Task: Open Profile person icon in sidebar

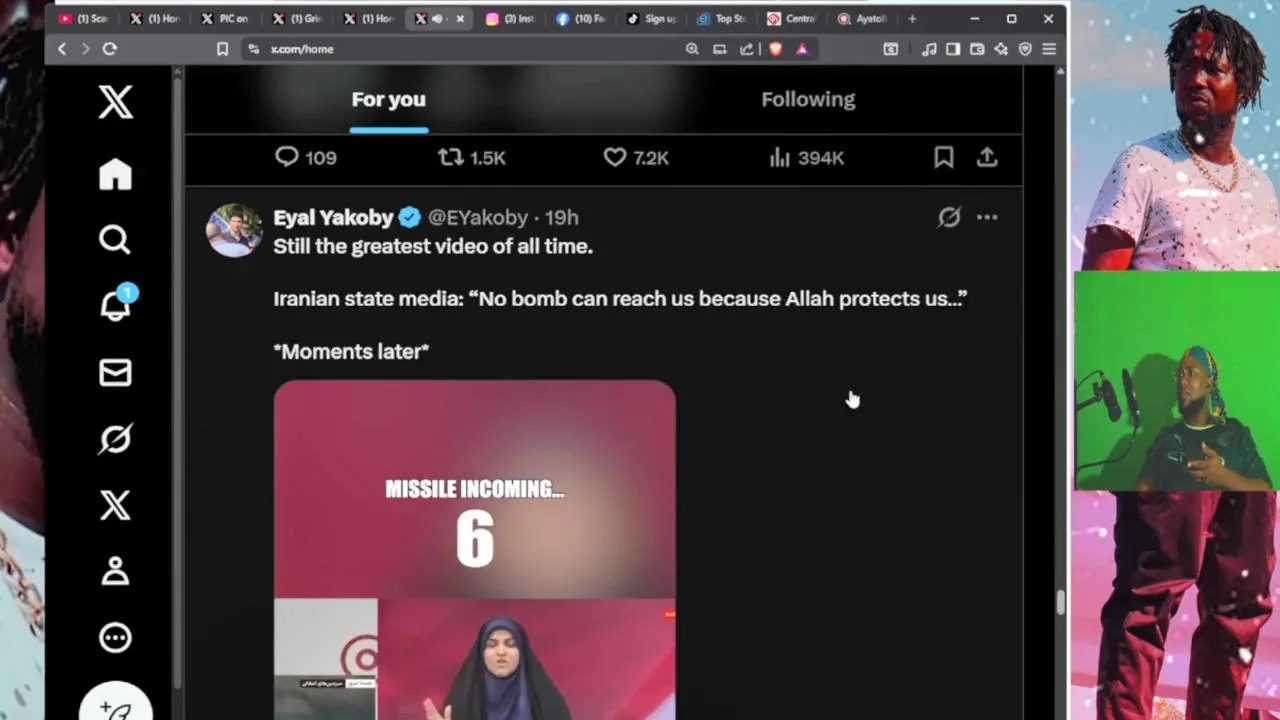Action: click(x=115, y=571)
